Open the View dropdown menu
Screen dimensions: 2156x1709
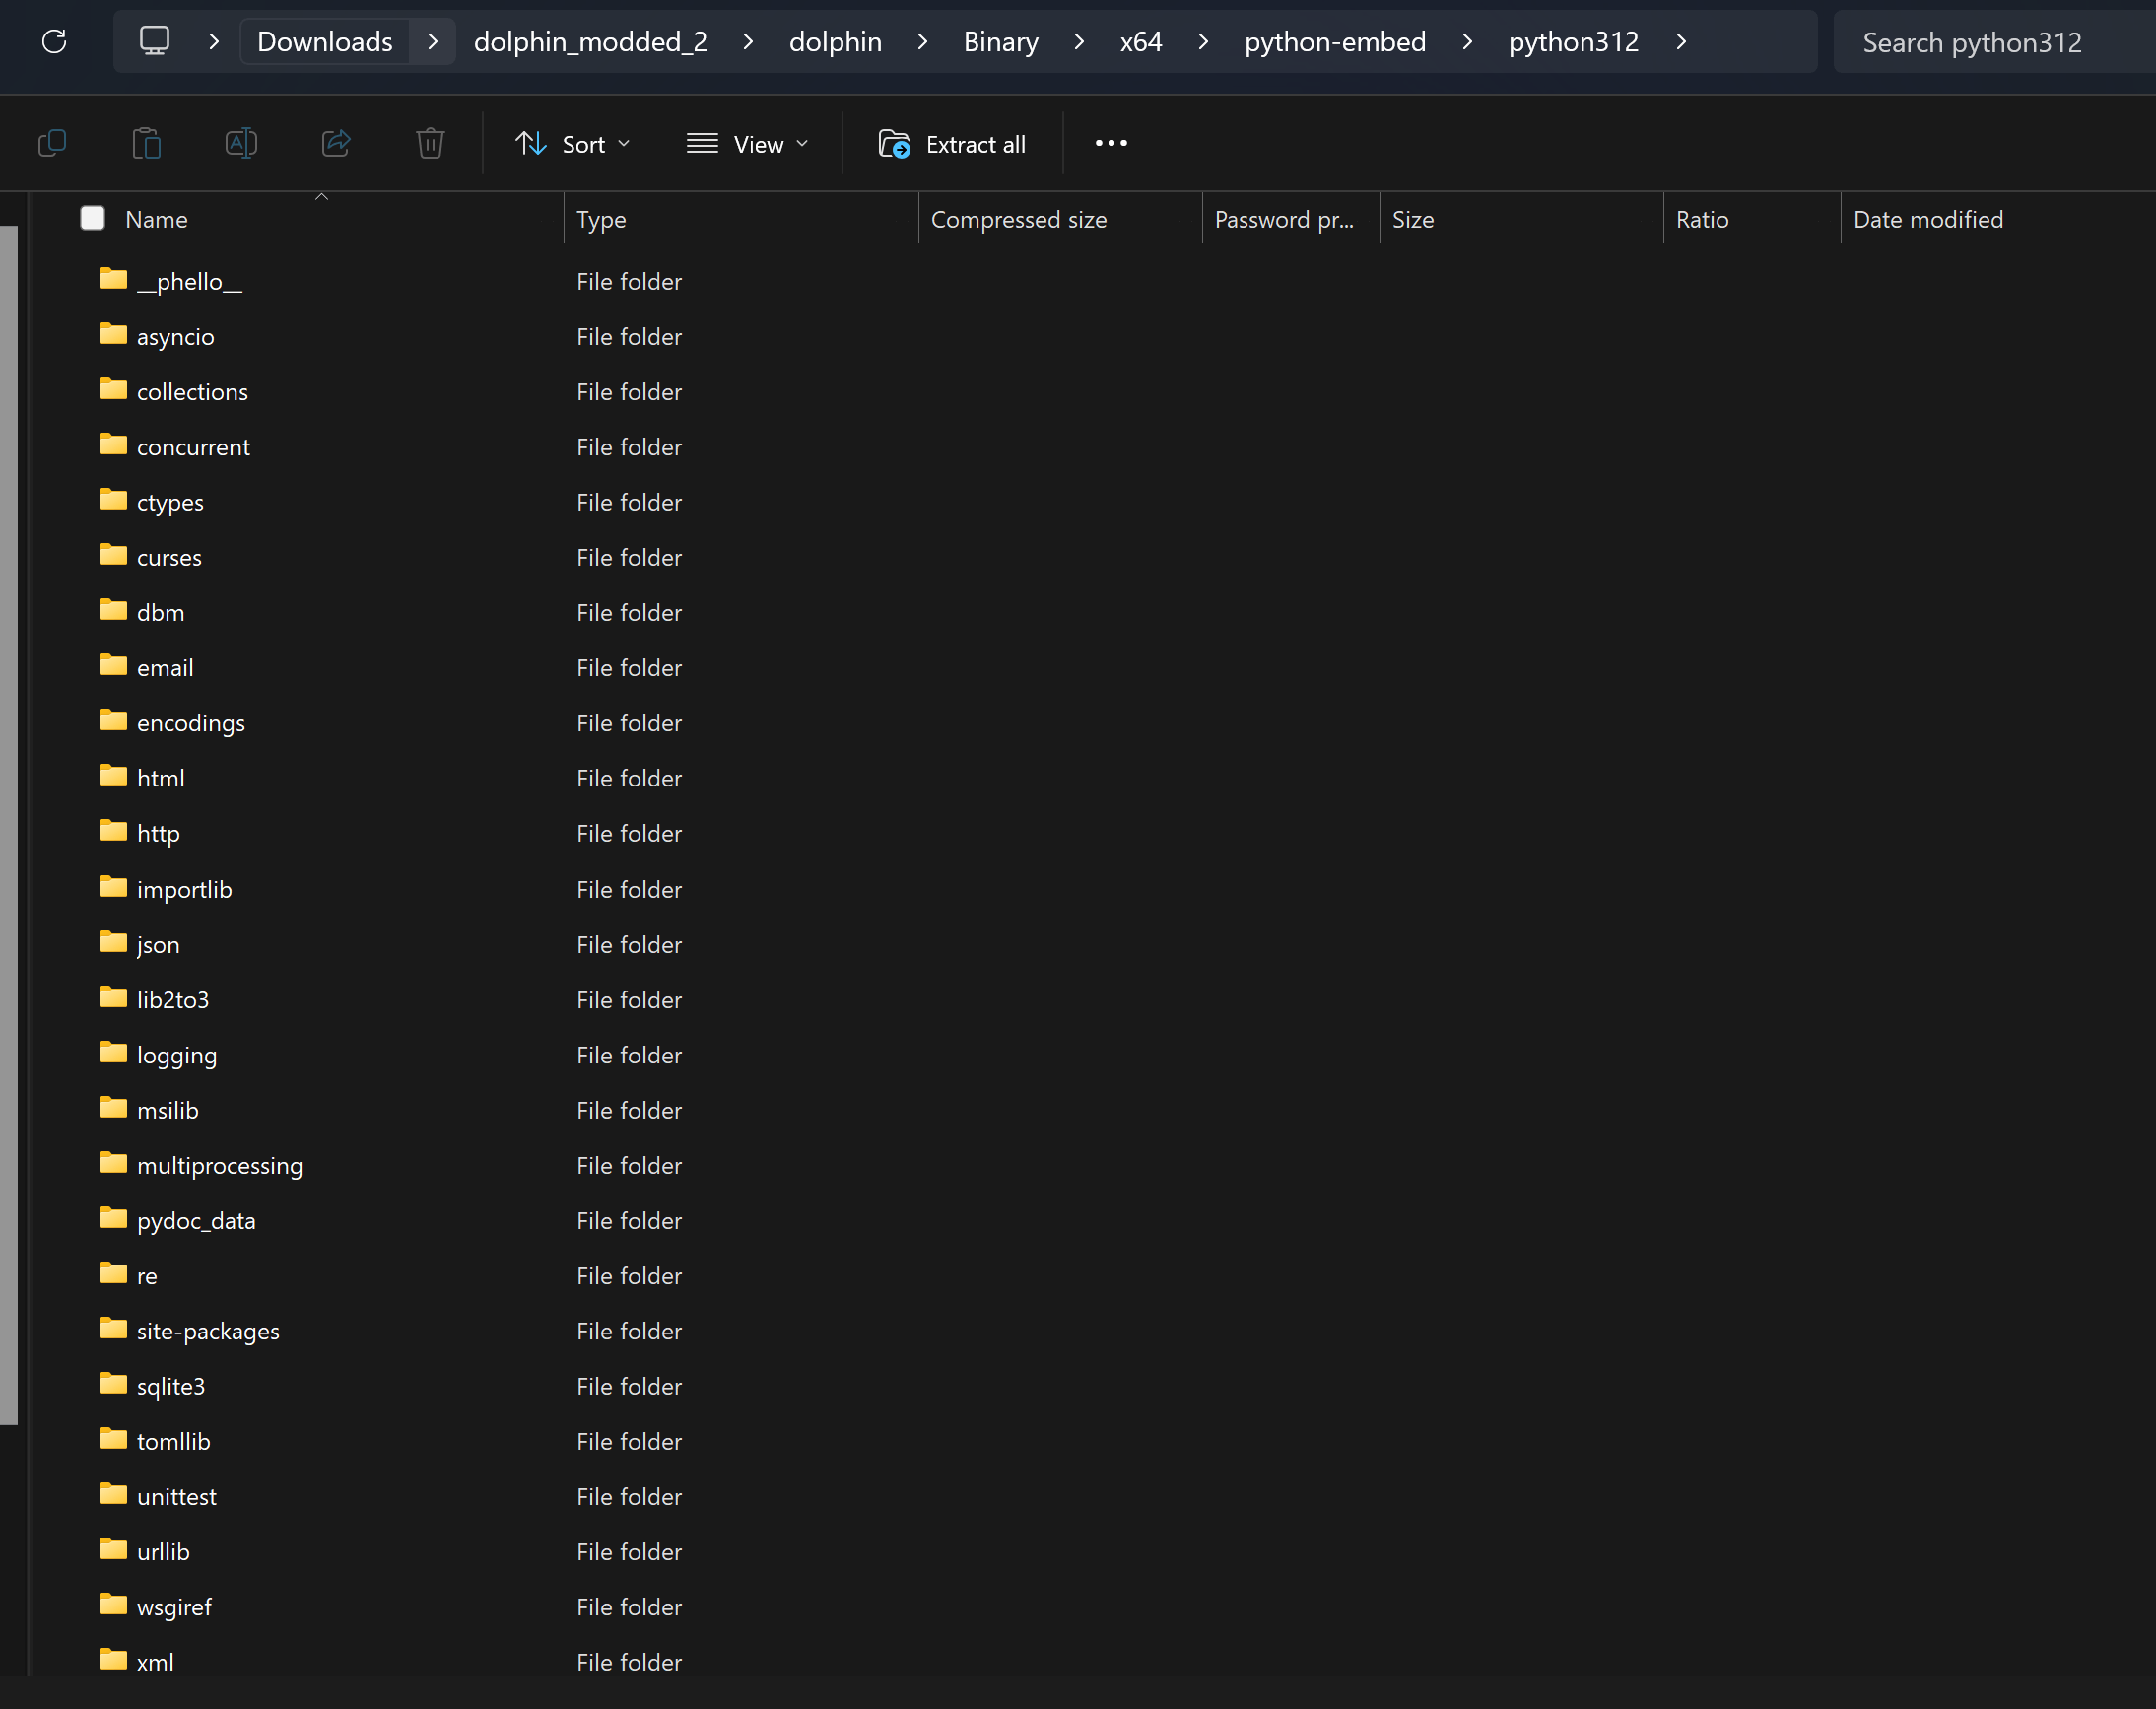click(747, 144)
